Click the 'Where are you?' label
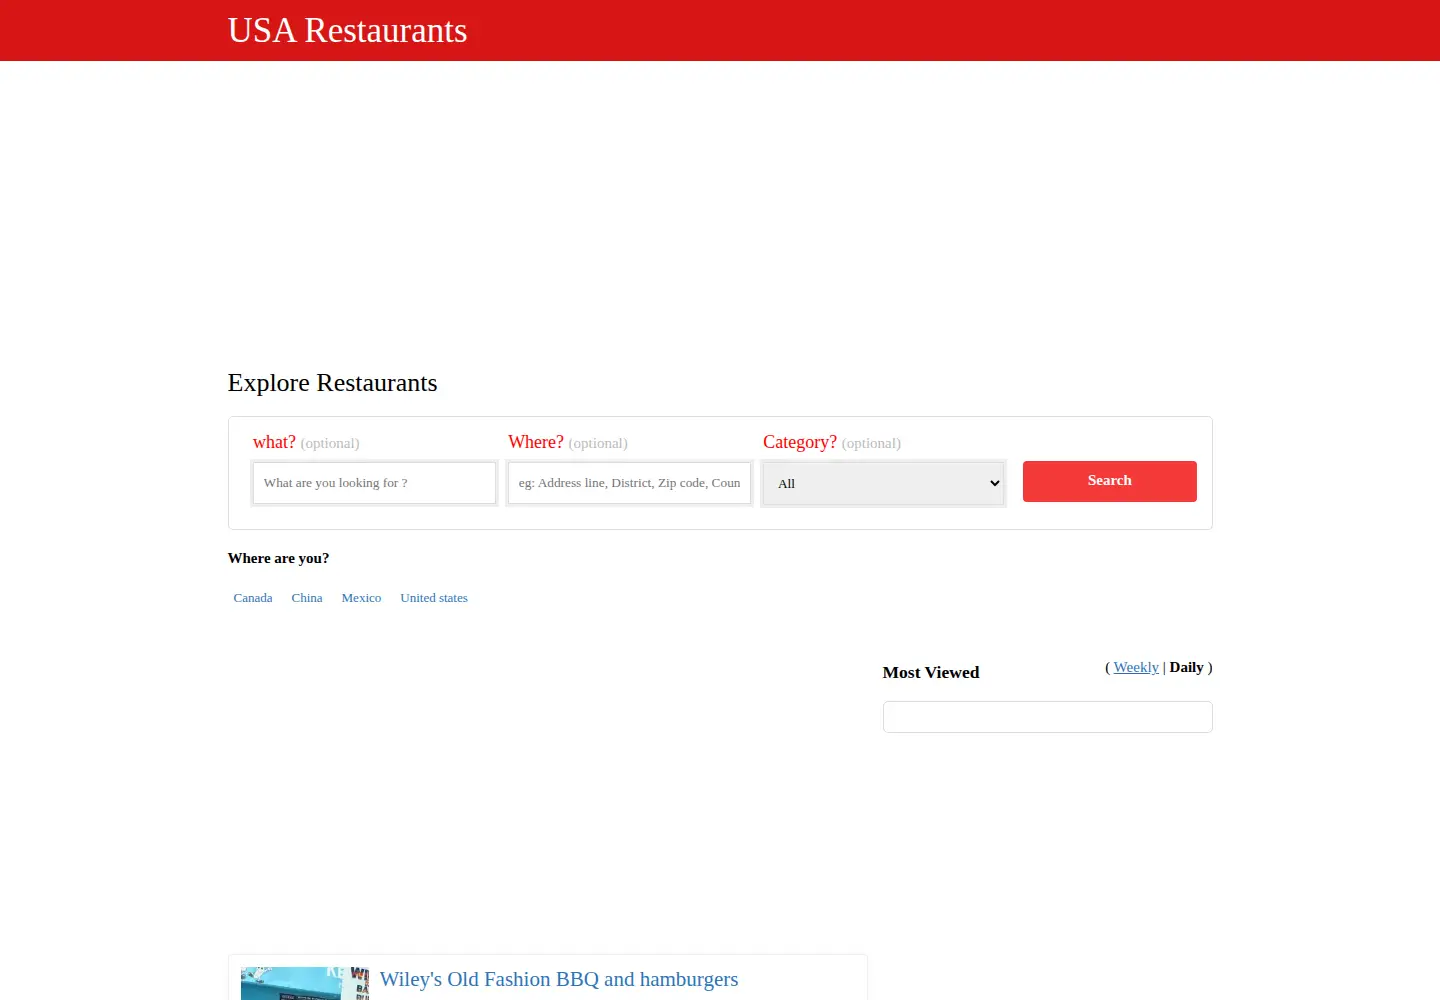Image resolution: width=1440 pixels, height=1000 pixels. click(278, 558)
